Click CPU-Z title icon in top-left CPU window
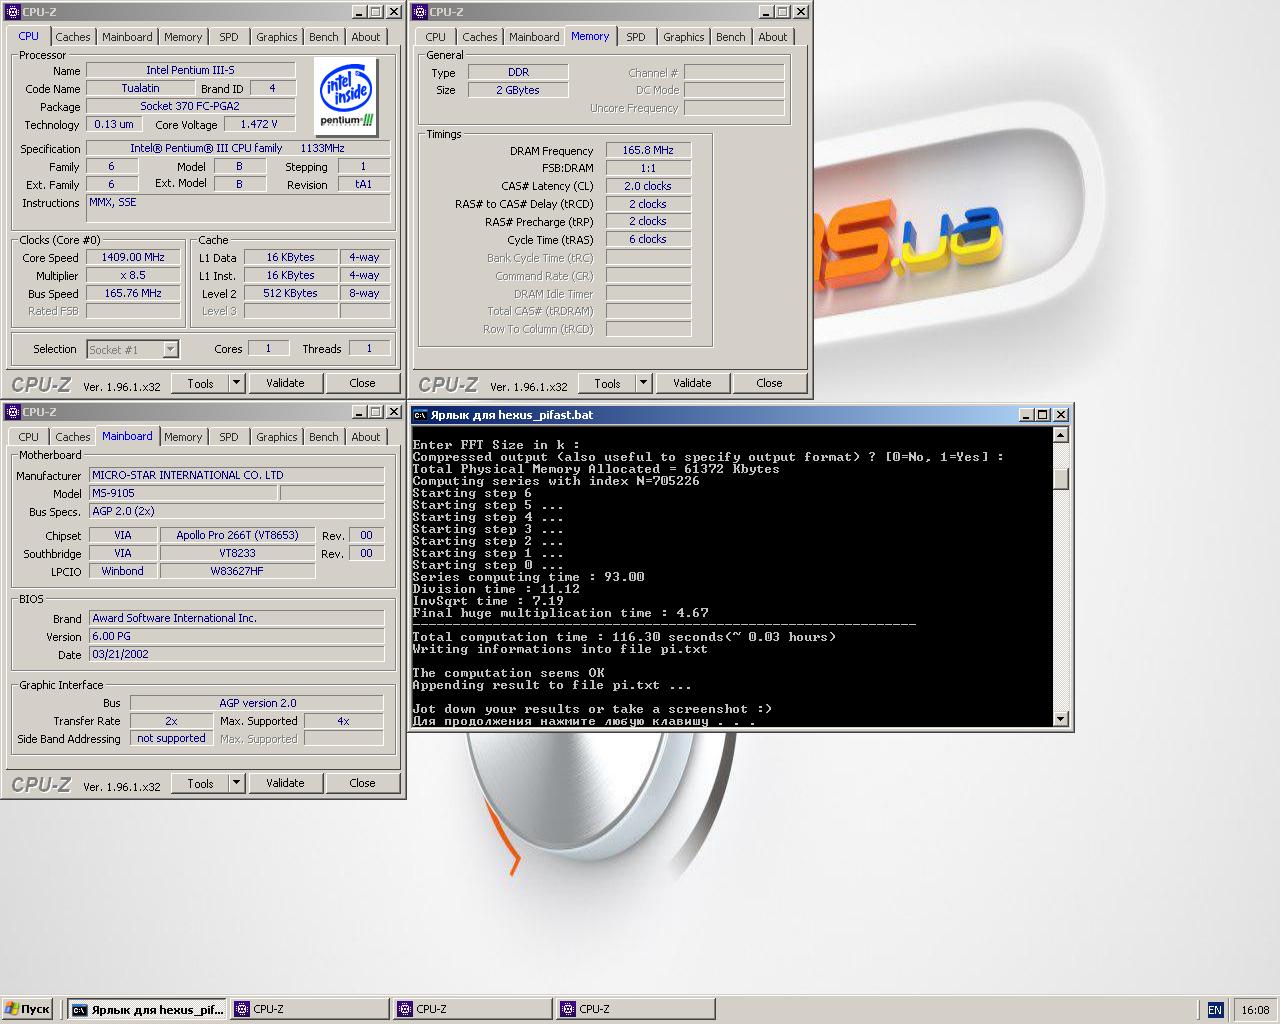This screenshot has width=1280, height=1024. pos(13,12)
